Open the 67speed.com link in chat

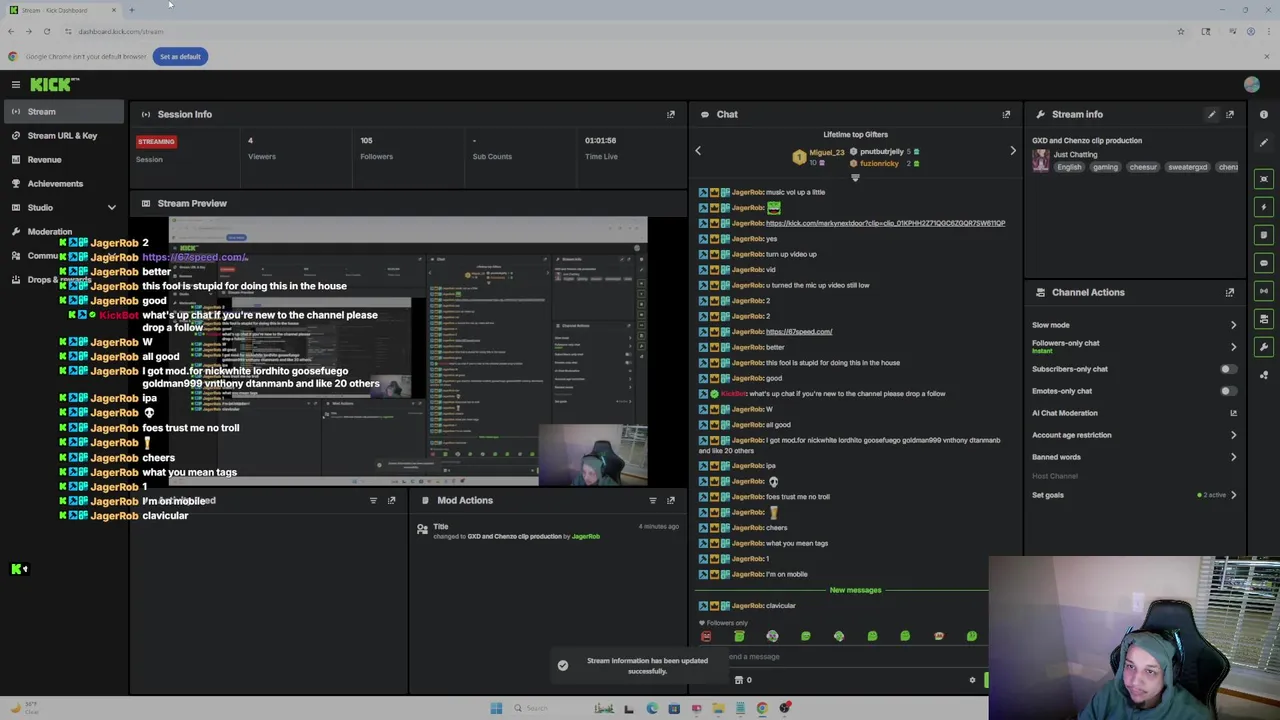click(799, 331)
